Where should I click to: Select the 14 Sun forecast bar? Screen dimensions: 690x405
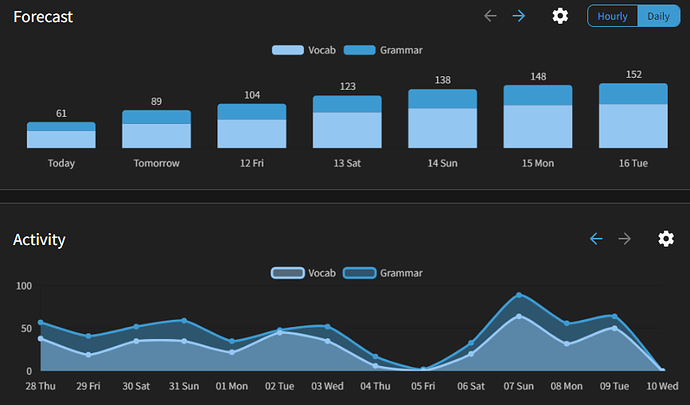pos(442,119)
